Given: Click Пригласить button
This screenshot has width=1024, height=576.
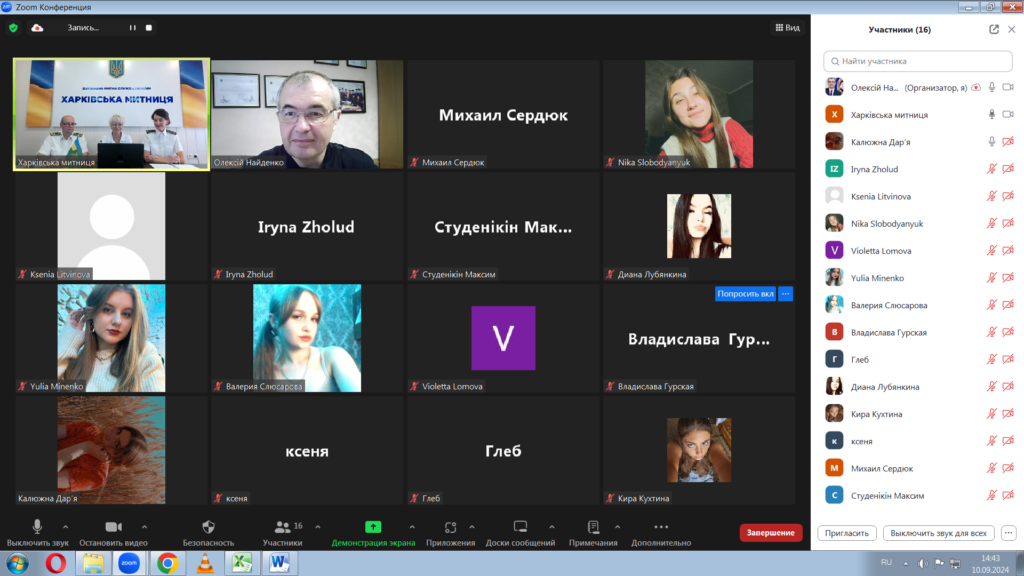Looking at the screenshot, I should [x=847, y=533].
